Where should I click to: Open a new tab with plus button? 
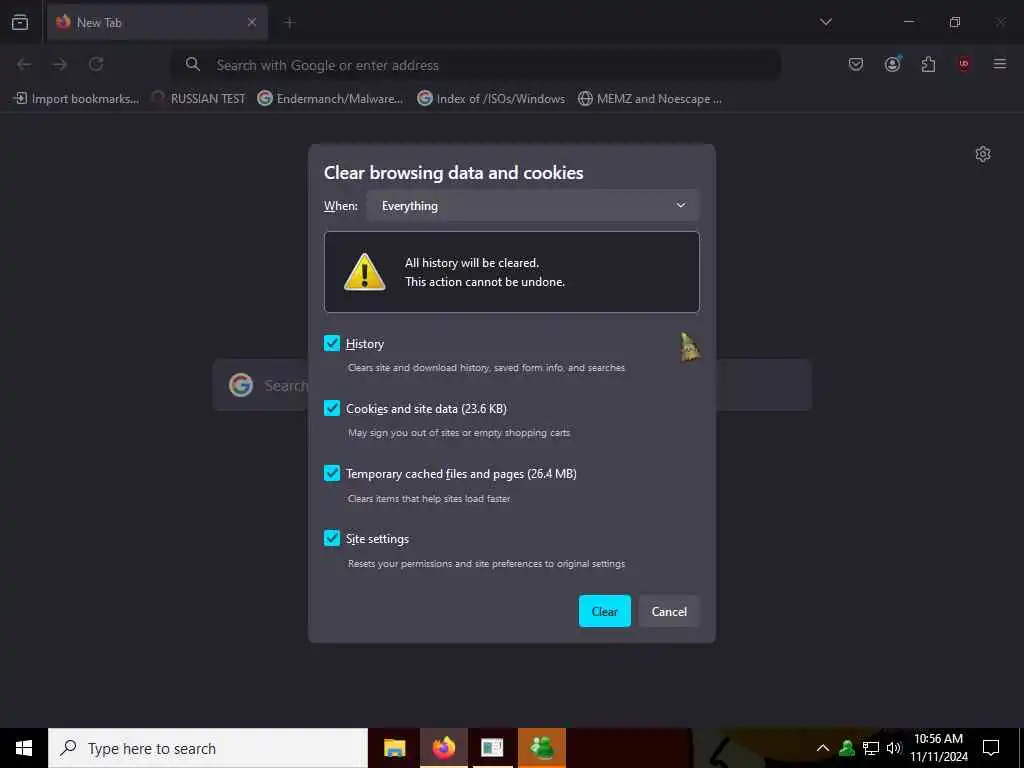(x=290, y=23)
